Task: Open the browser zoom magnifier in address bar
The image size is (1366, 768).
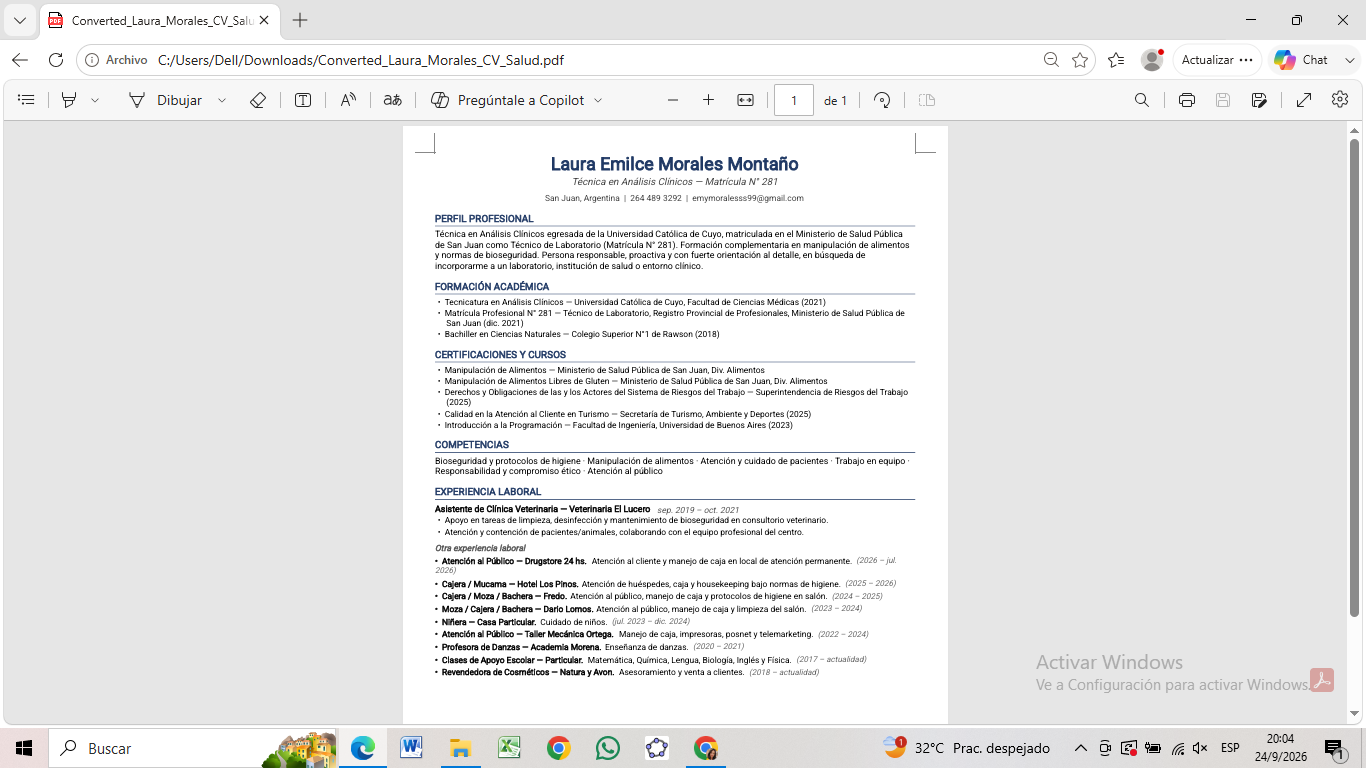Action: coord(1051,60)
